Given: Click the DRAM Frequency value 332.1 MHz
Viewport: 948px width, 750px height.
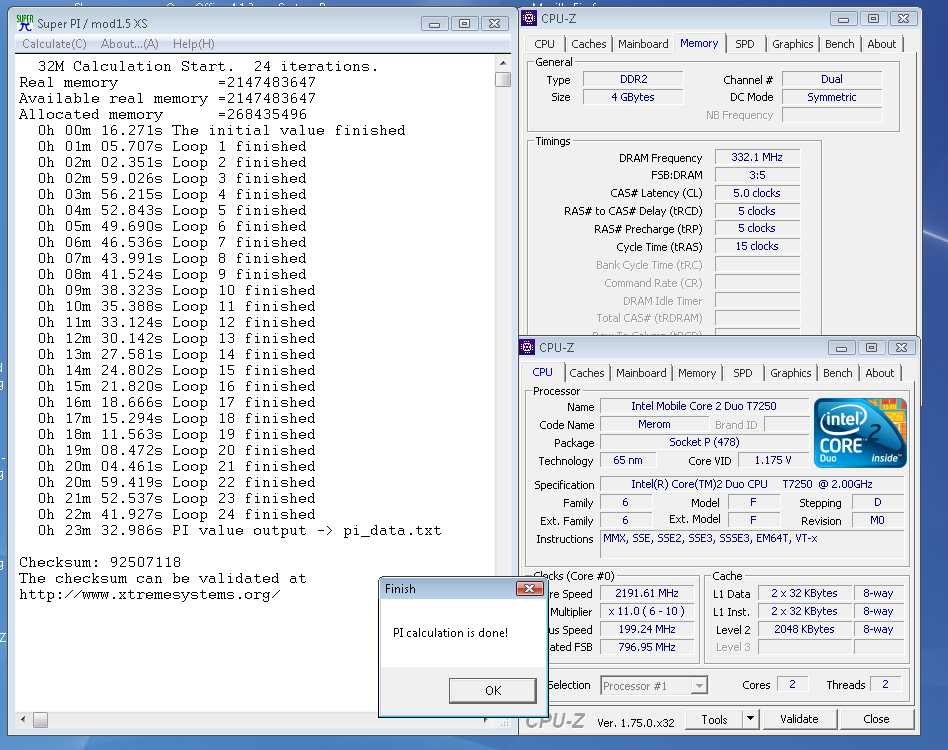Looking at the screenshot, I should [757, 157].
